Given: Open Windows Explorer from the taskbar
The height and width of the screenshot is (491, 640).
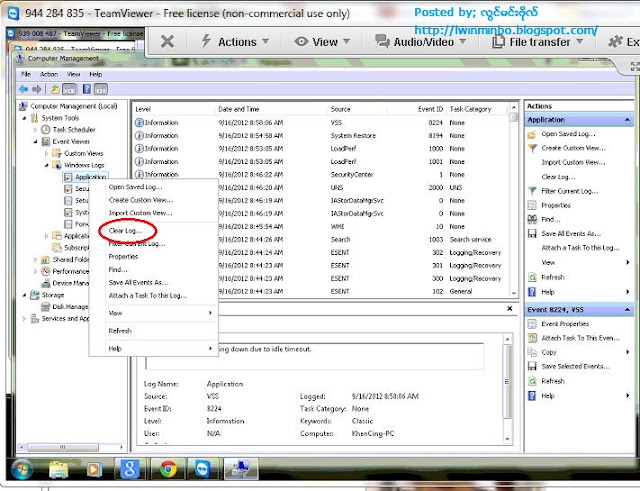Looking at the screenshot, I should pos(59,469).
